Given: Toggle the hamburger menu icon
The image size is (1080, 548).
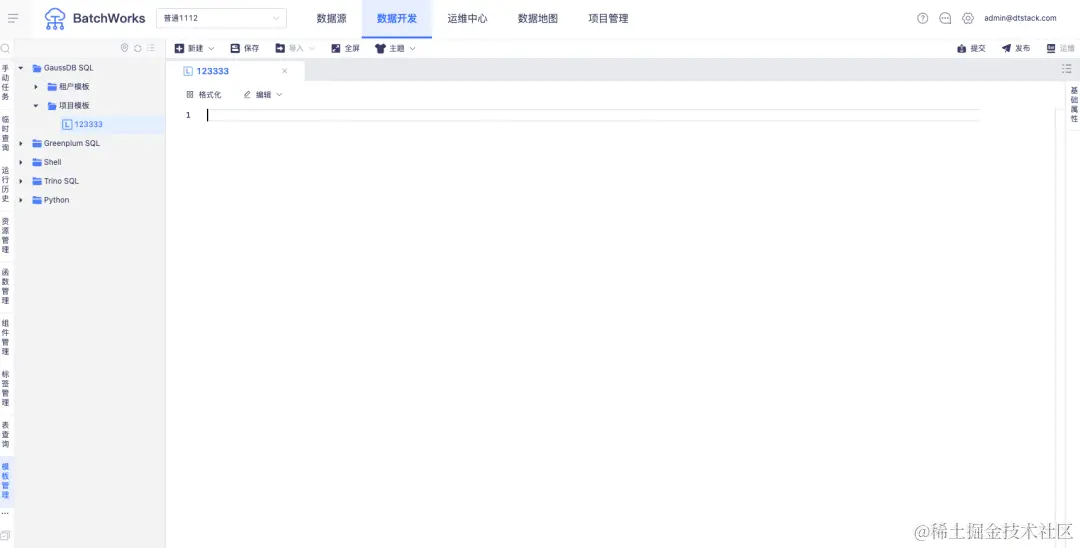Looking at the screenshot, I should tap(12, 19).
